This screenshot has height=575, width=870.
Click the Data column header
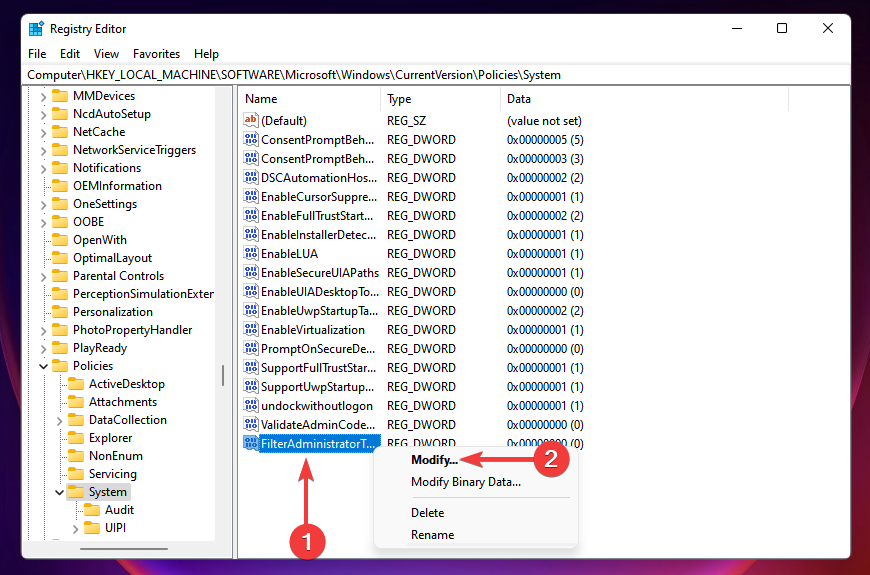tap(644, 99)
